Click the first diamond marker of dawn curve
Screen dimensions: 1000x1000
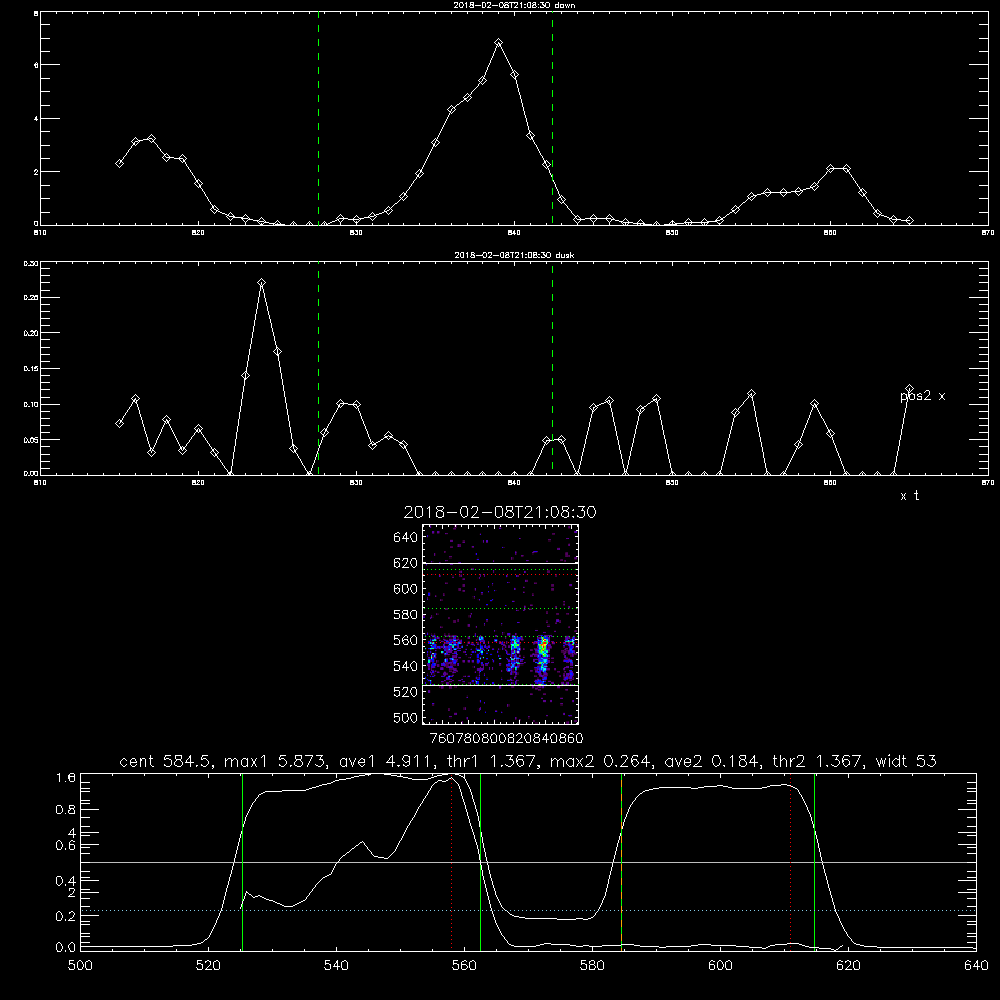(x=119, y=163)
